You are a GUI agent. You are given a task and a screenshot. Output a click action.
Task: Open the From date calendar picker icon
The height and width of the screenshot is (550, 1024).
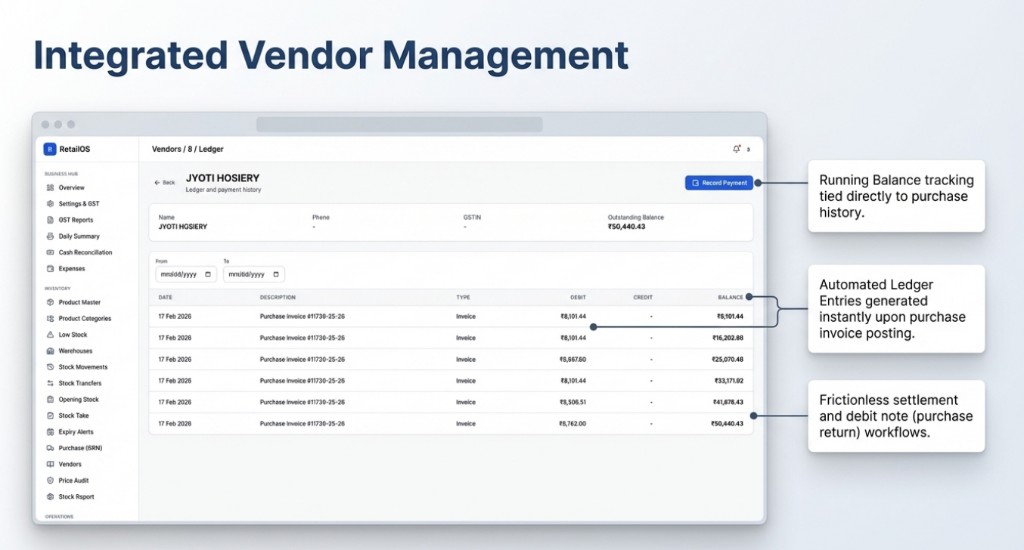208,274
